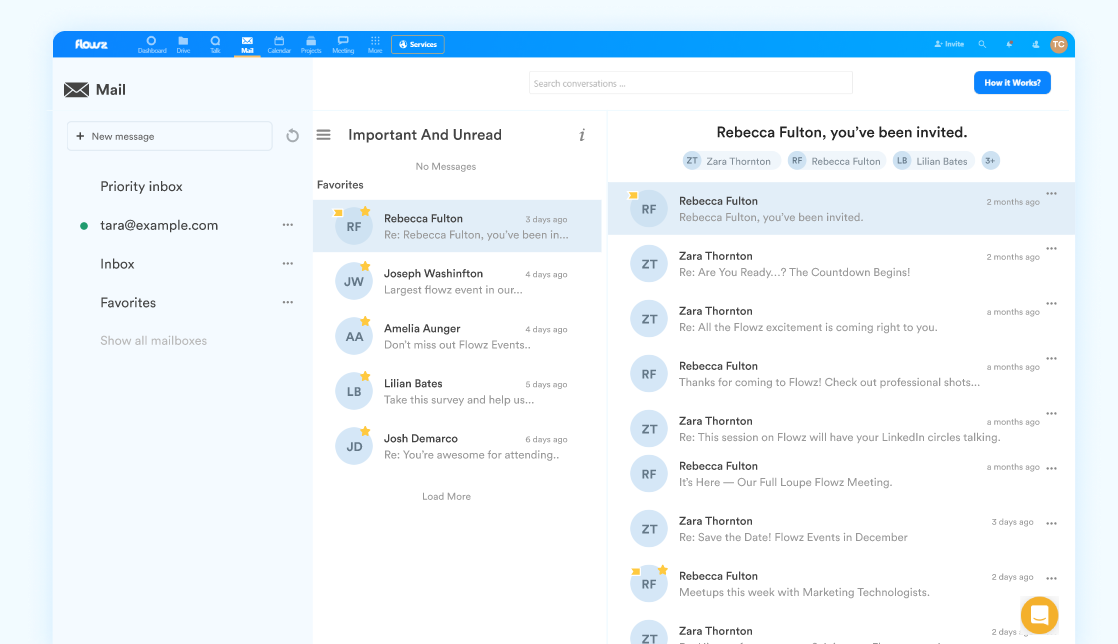
Task: Open the Dashboard from top navigation
Action: [x=152, y=44]
